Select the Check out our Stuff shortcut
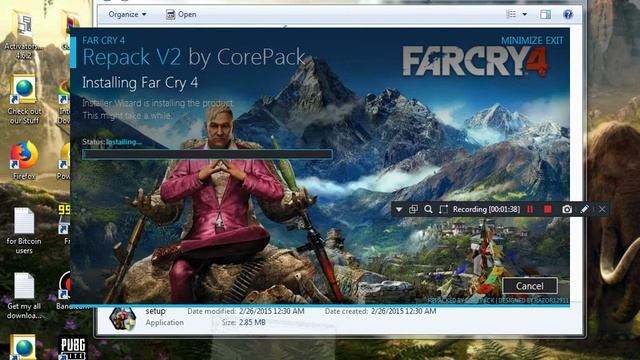640x360 pixels. click(24, 100)
